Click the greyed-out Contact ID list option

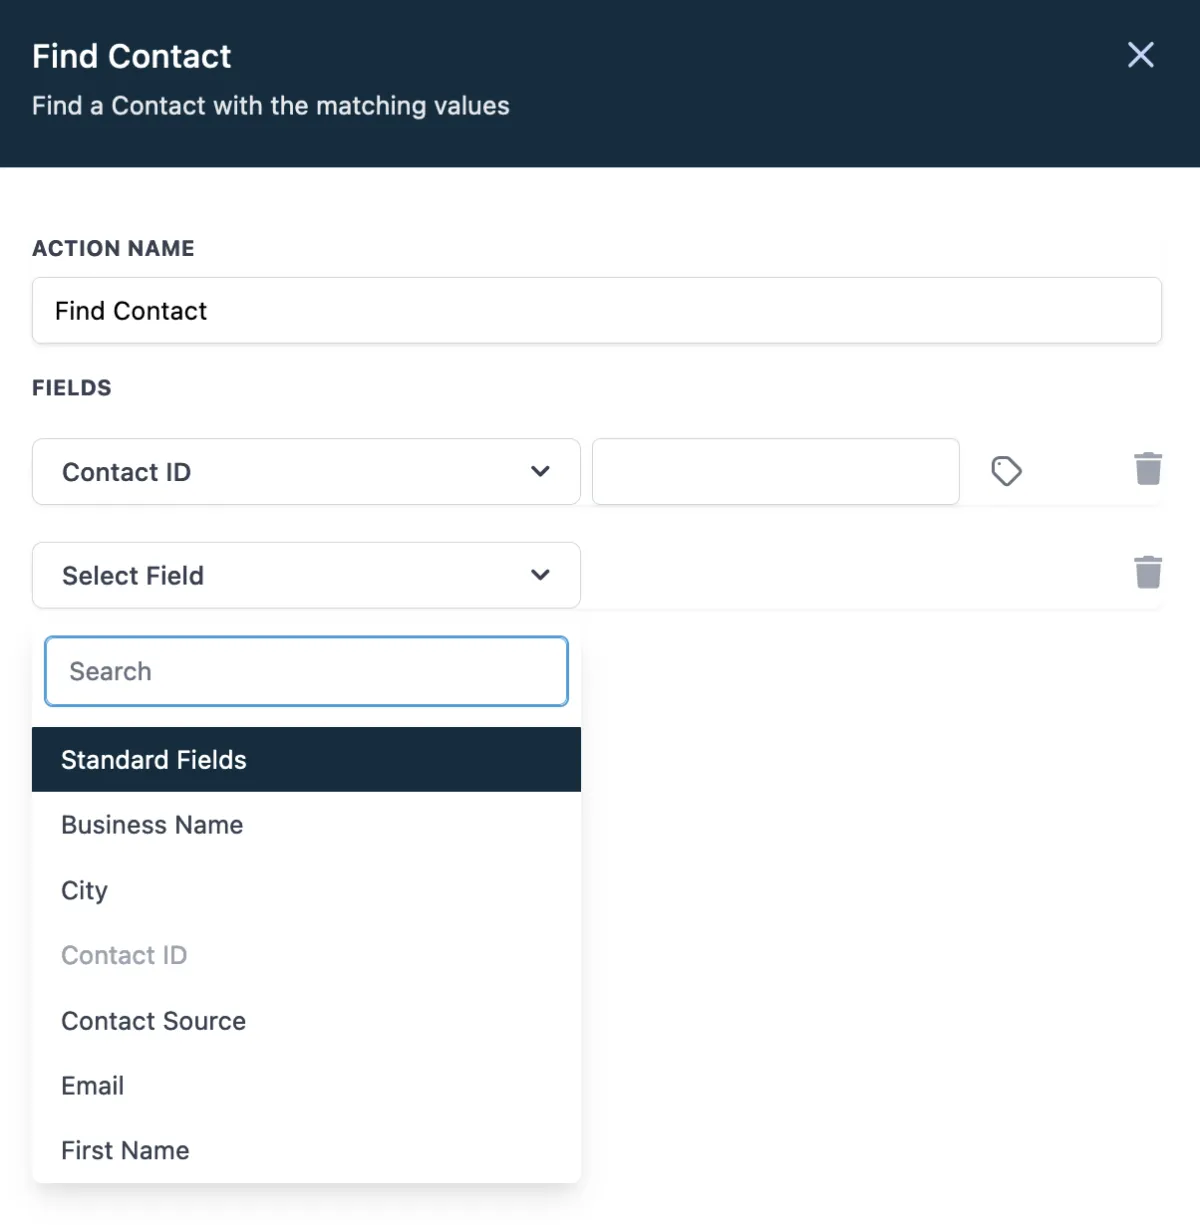pyautogui.click(x=124, y=955)
